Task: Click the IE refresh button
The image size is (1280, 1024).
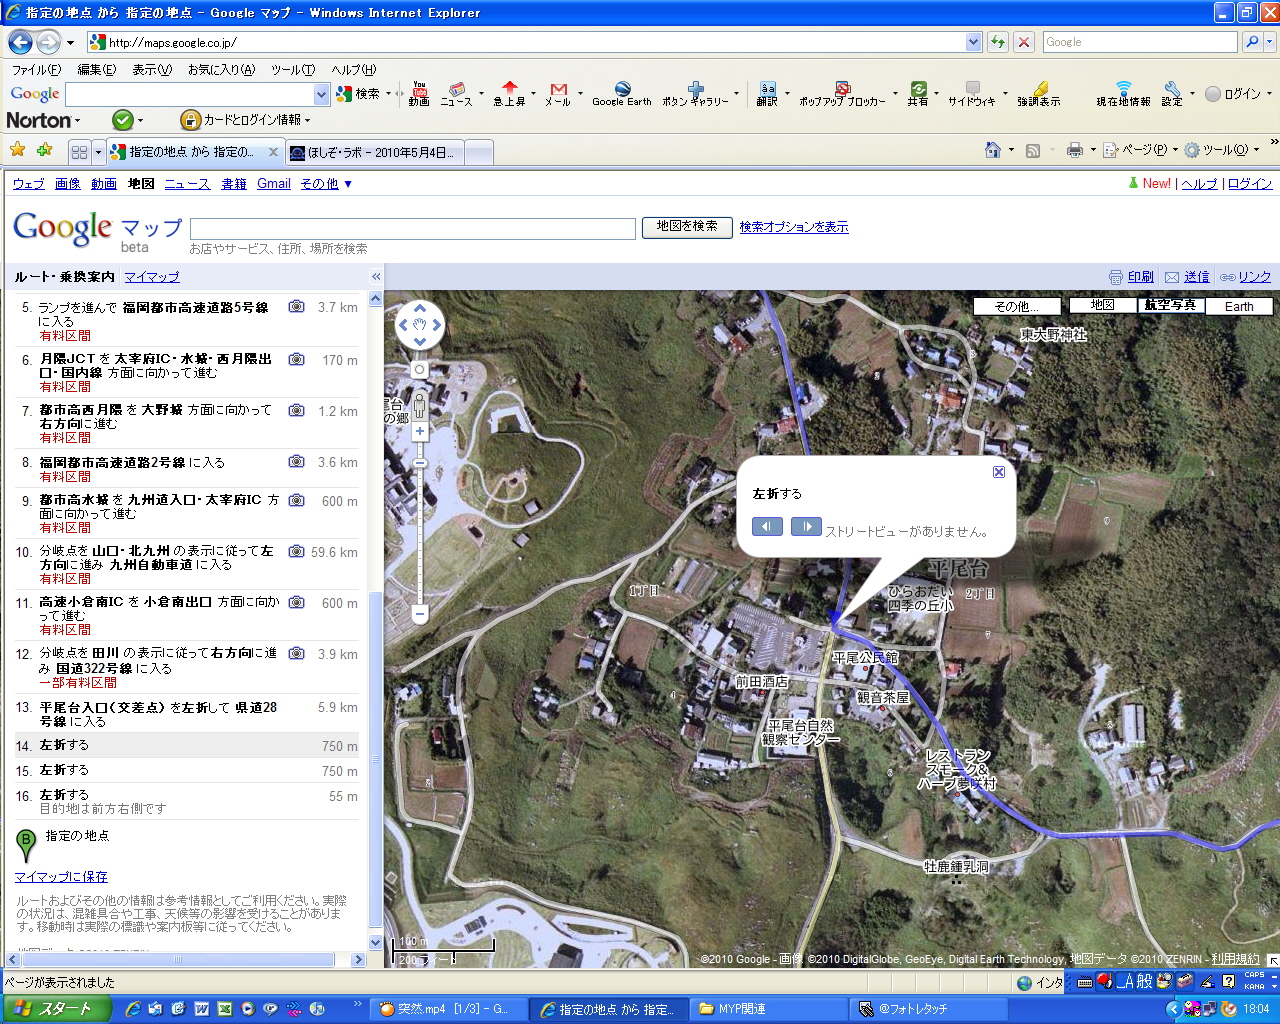Action: [x=997, y=42]
